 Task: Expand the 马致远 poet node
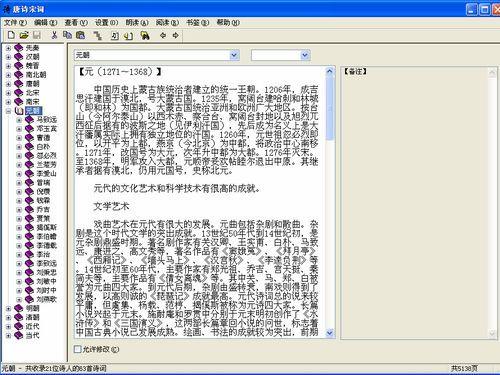click(x=19, y=120)
